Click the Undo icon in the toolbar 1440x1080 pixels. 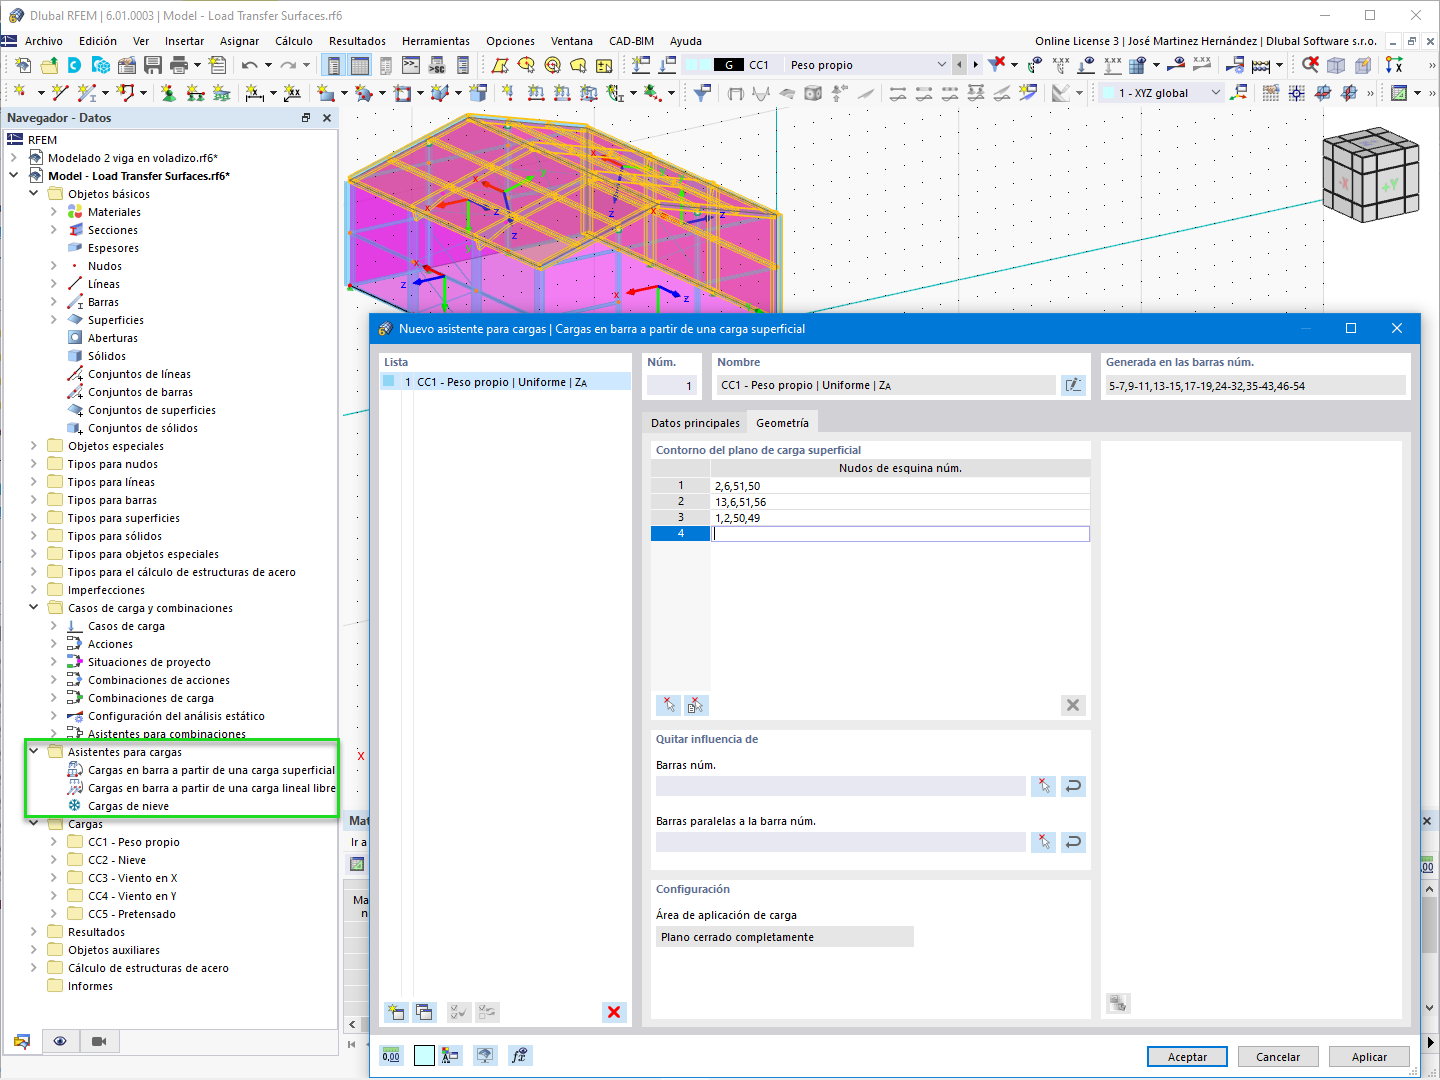[248, 63]
